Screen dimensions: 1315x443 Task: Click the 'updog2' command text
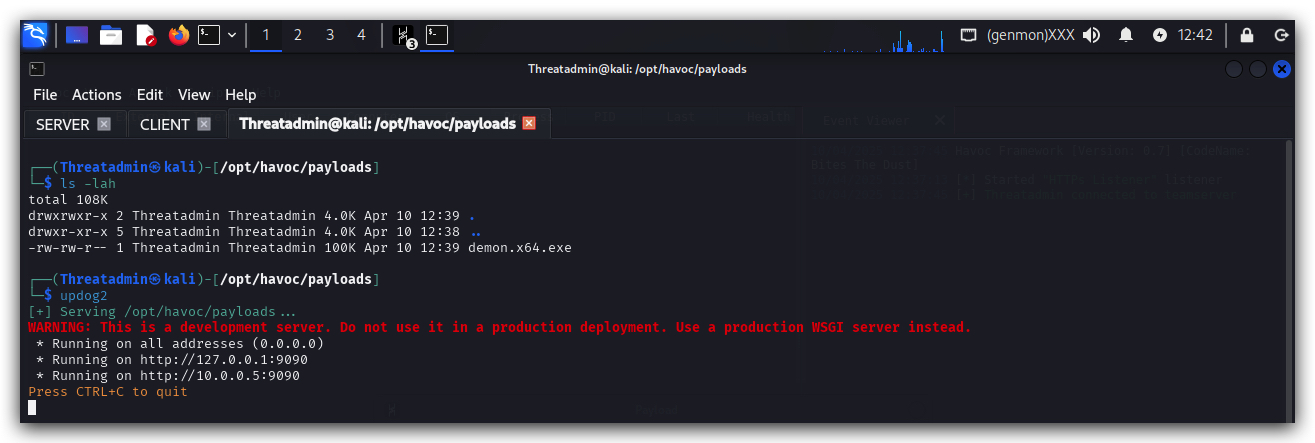pos(84,295)
